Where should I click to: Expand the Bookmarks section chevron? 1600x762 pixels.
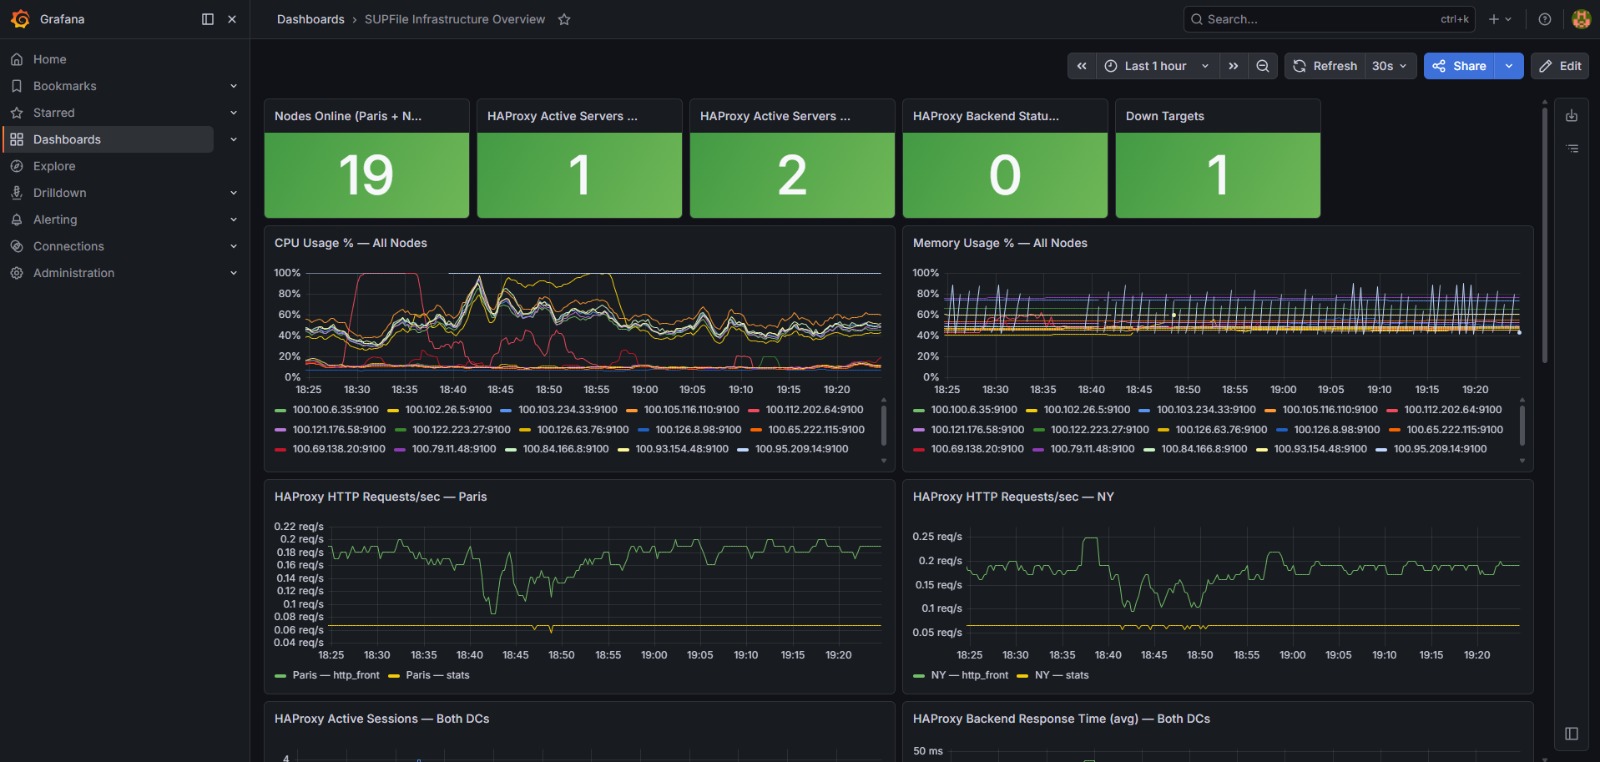pos(233,86)
